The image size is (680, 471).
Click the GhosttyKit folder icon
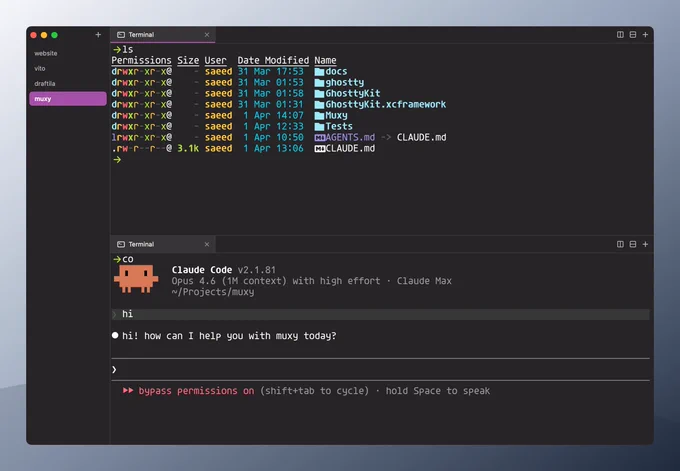[319, 94]
